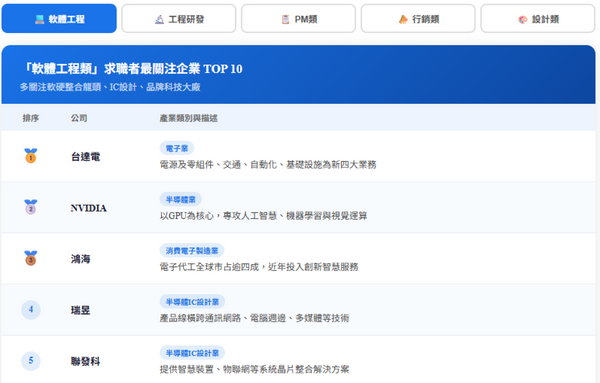Click the 公司 column header
This screenshot has width=600, height=383.
pyautogui.click(x=79, y=118)
